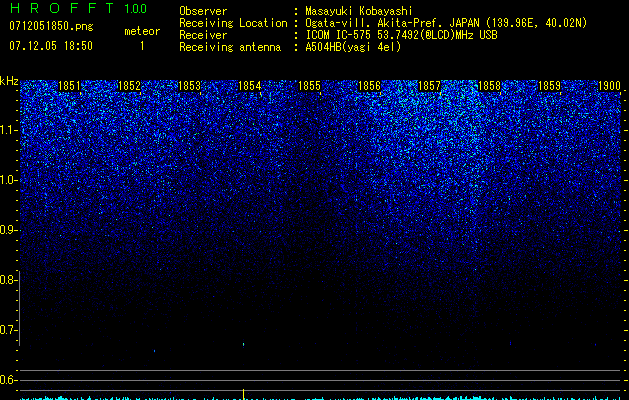Click the meteor count 1
The width and height of the screenshot is (629, 400).
pyautogui.click(x=142, y=46)
